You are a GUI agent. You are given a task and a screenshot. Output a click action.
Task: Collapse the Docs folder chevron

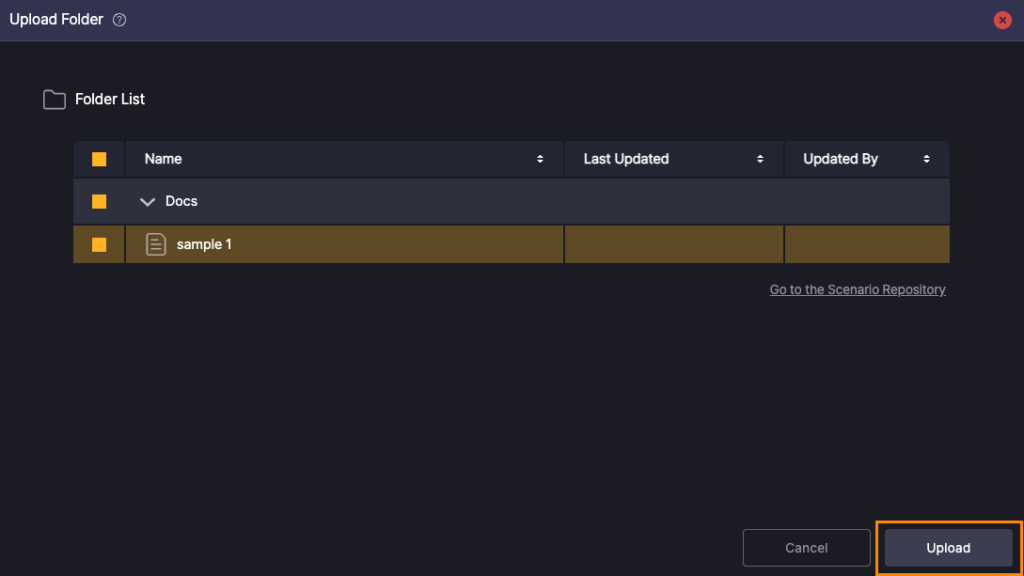coord(148,202)
